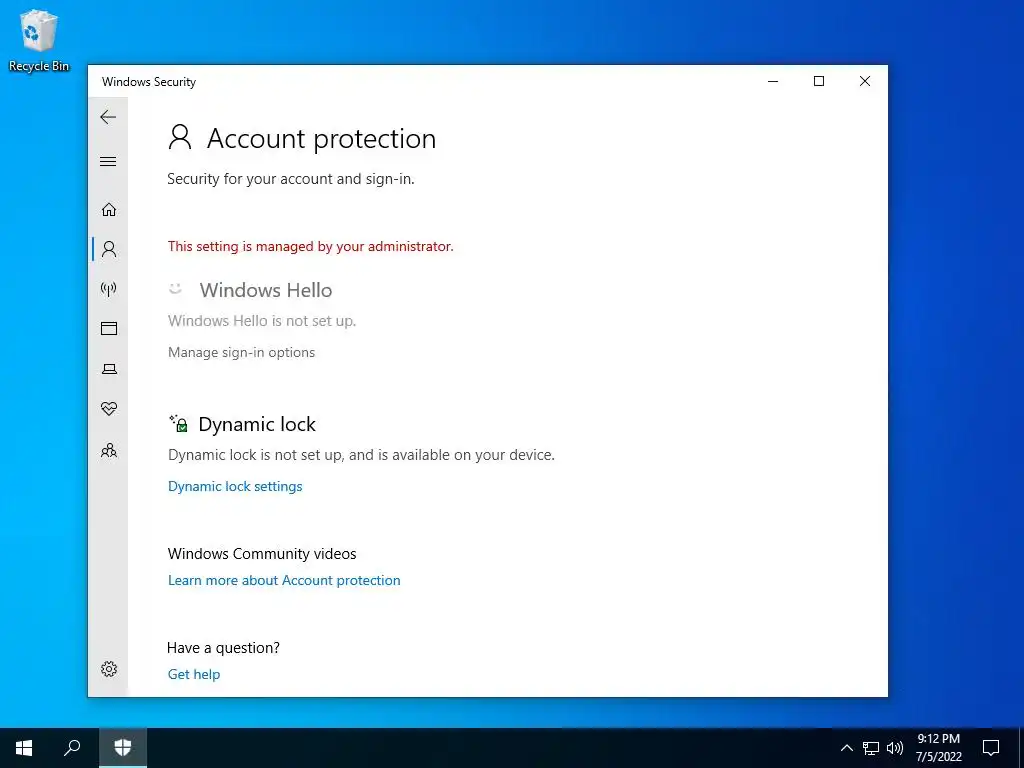Click 'This setting is managed by your administrator' text
This screenshot has width=1024, height=768.
point(310,246)
